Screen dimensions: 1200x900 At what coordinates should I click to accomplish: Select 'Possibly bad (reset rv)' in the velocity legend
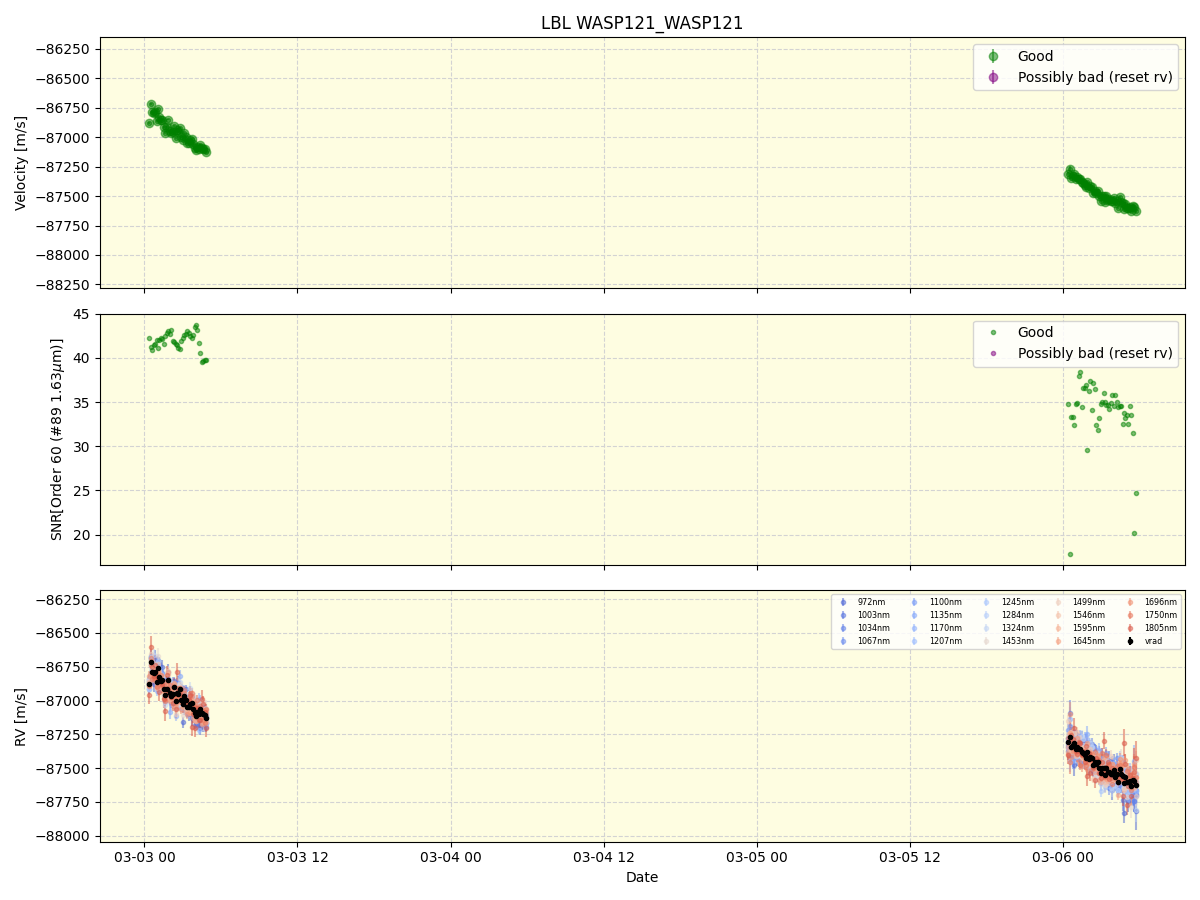pyautogui.click(x=1095, y=77)
